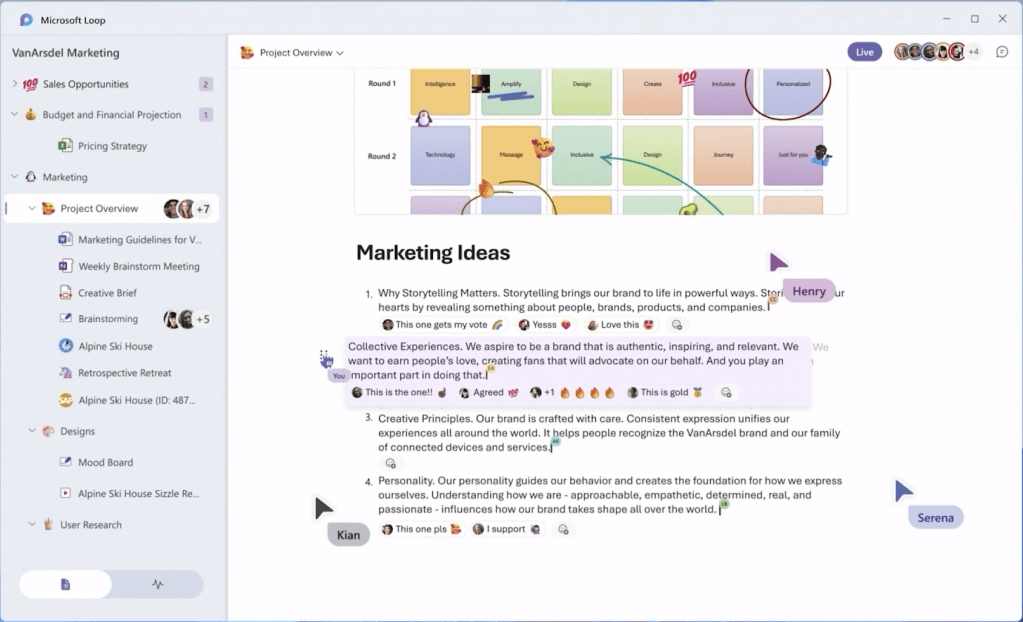The image size is (1023, 622).
Task: Click the drag handle beside Collective Experiences
Action: pyautogui.click(x=326, y=357)
